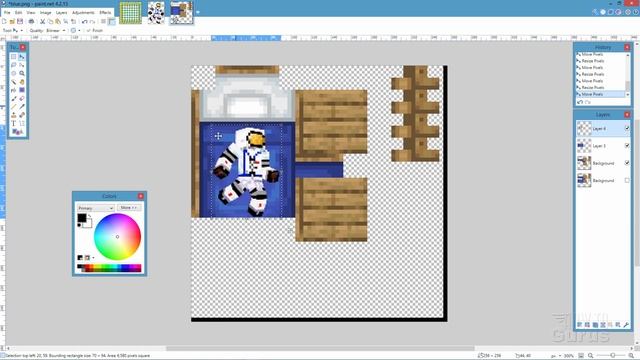
Task: Swap primary and secondary colors arrow
Action: click(90, 216)
